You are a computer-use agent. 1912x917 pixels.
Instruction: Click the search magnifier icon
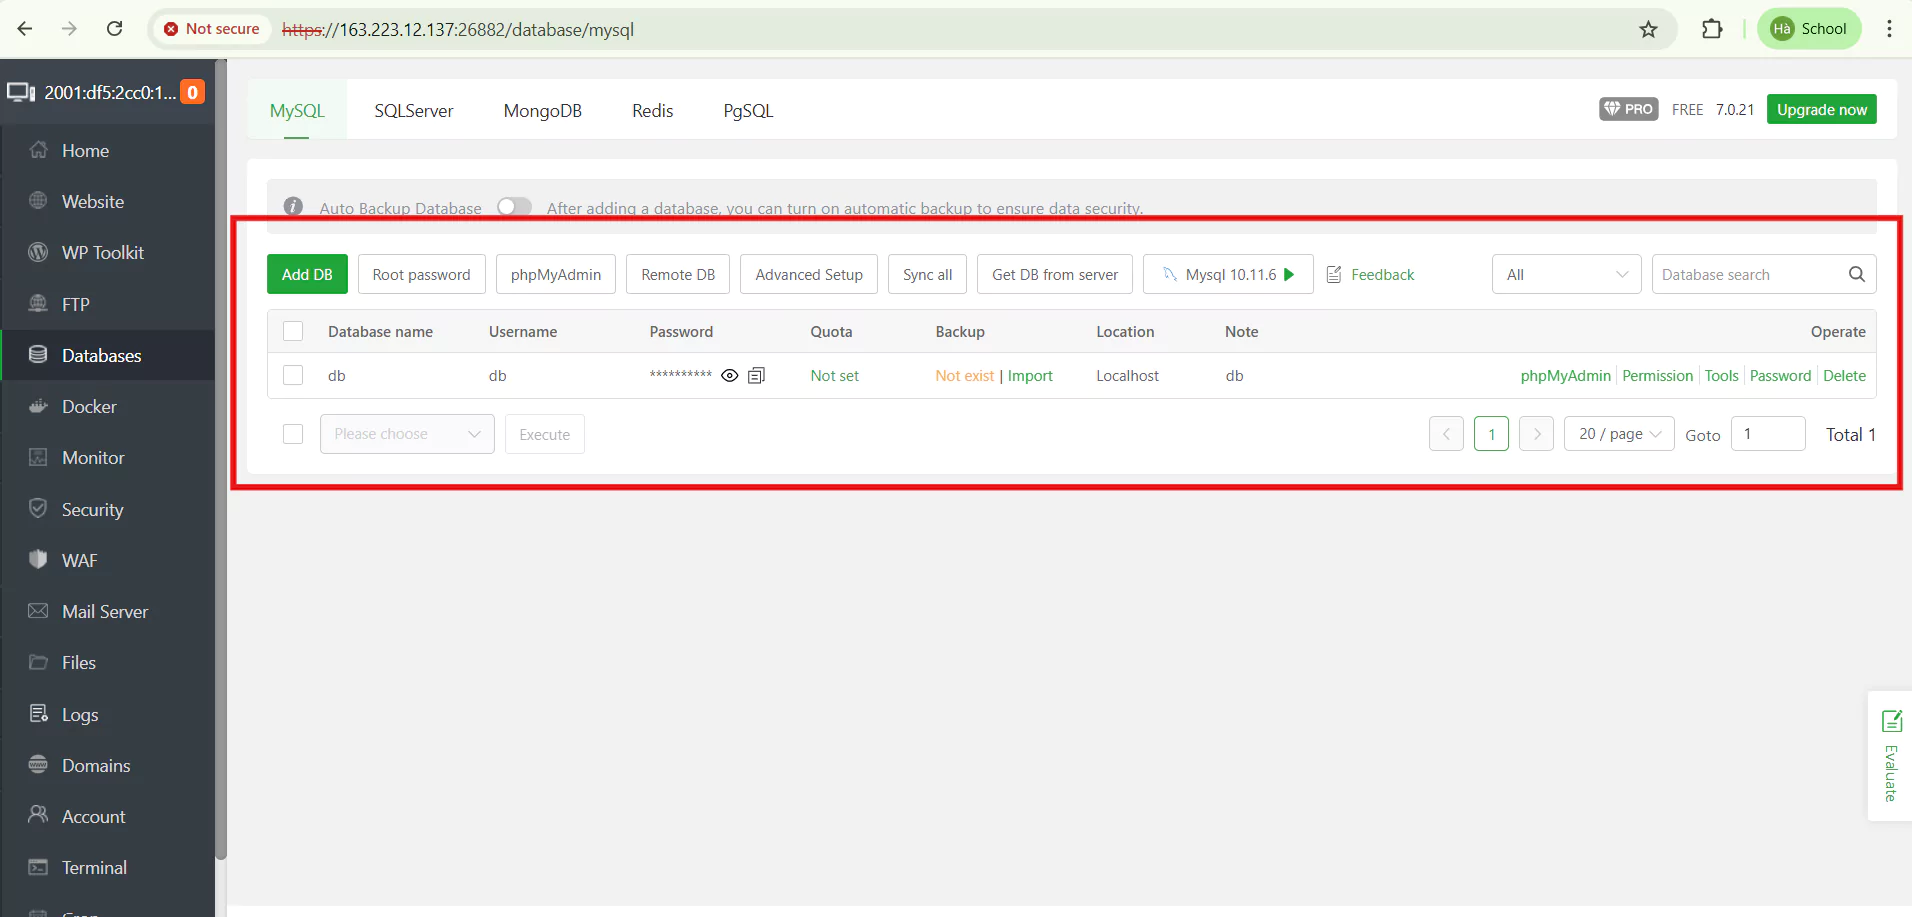point(1857,274)
